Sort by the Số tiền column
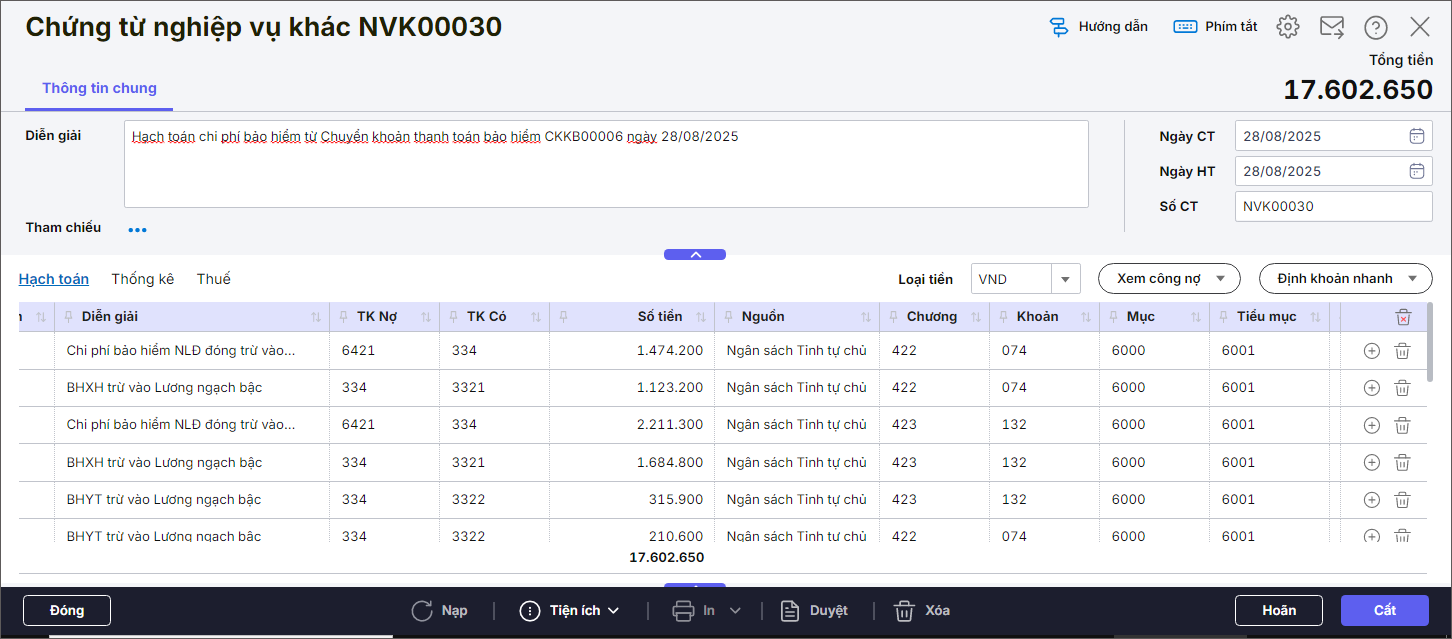 click(701, 317)
